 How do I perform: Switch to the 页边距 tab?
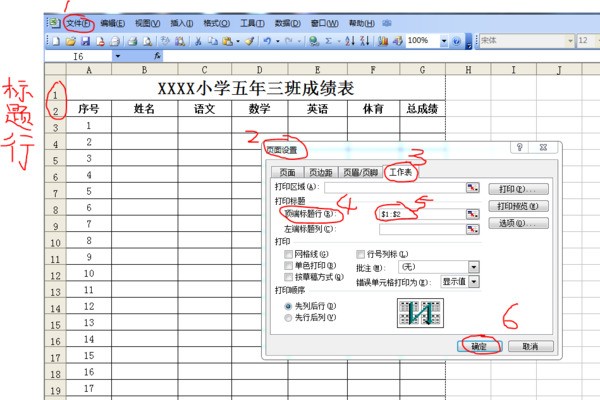321,173
